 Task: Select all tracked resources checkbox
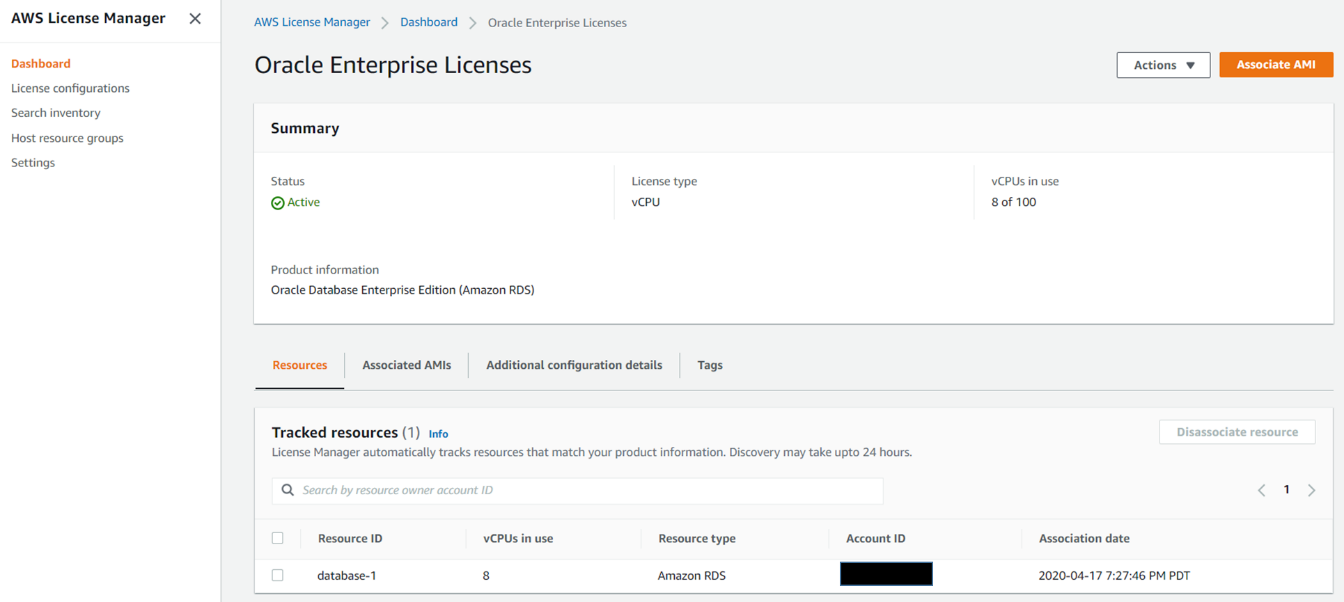point(278,538)
